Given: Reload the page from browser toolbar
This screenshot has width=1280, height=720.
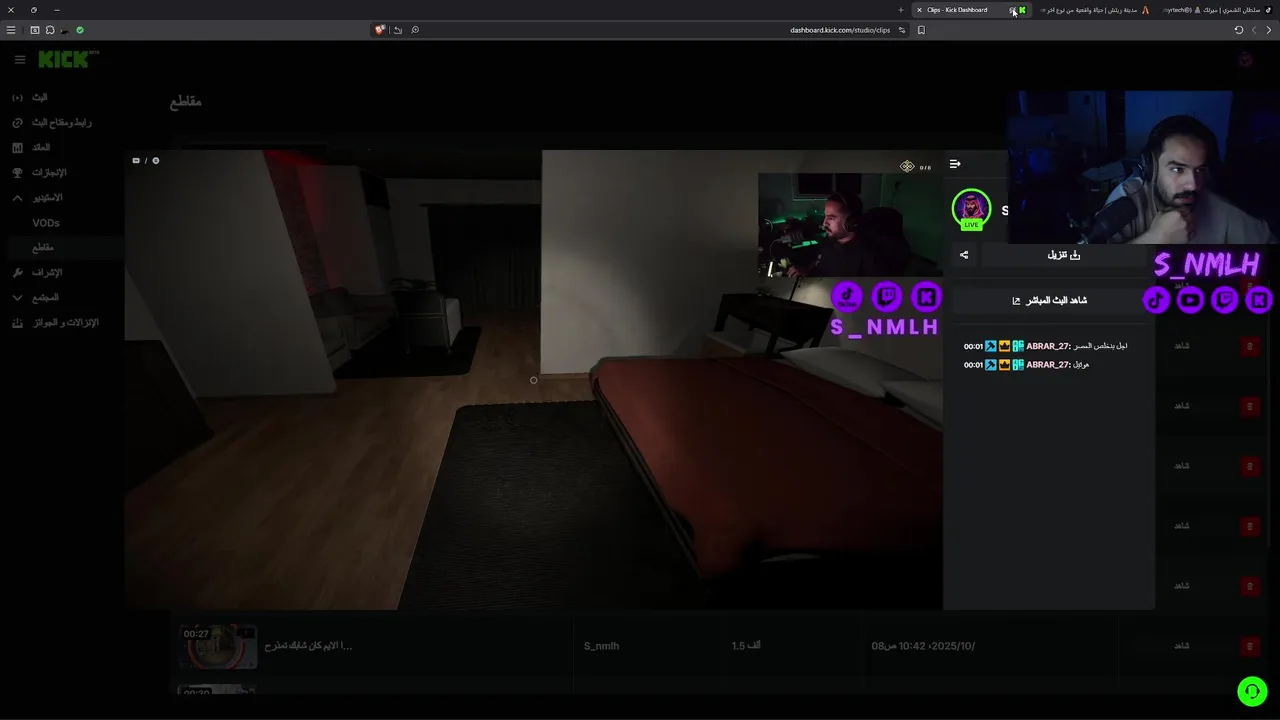Looking at the screenshot, I should (x=1239, y=30).
